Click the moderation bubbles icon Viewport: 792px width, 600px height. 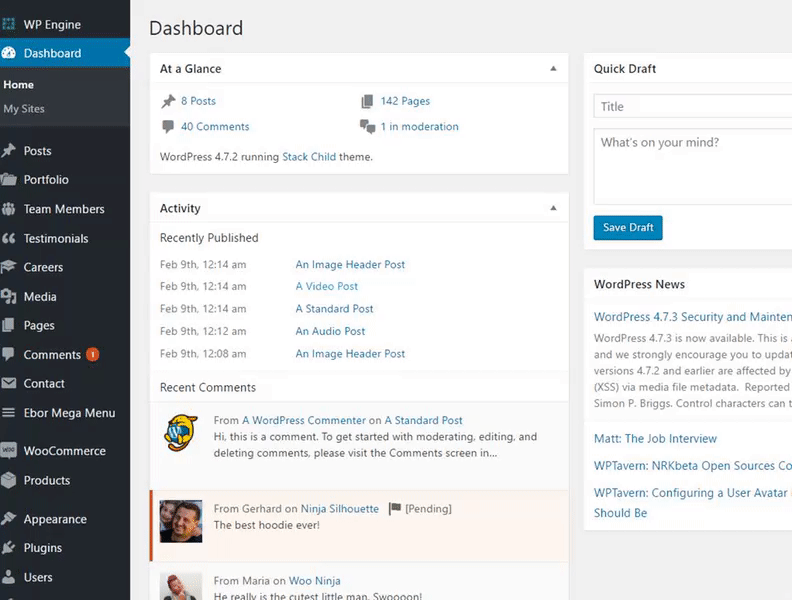pos(367,126)
